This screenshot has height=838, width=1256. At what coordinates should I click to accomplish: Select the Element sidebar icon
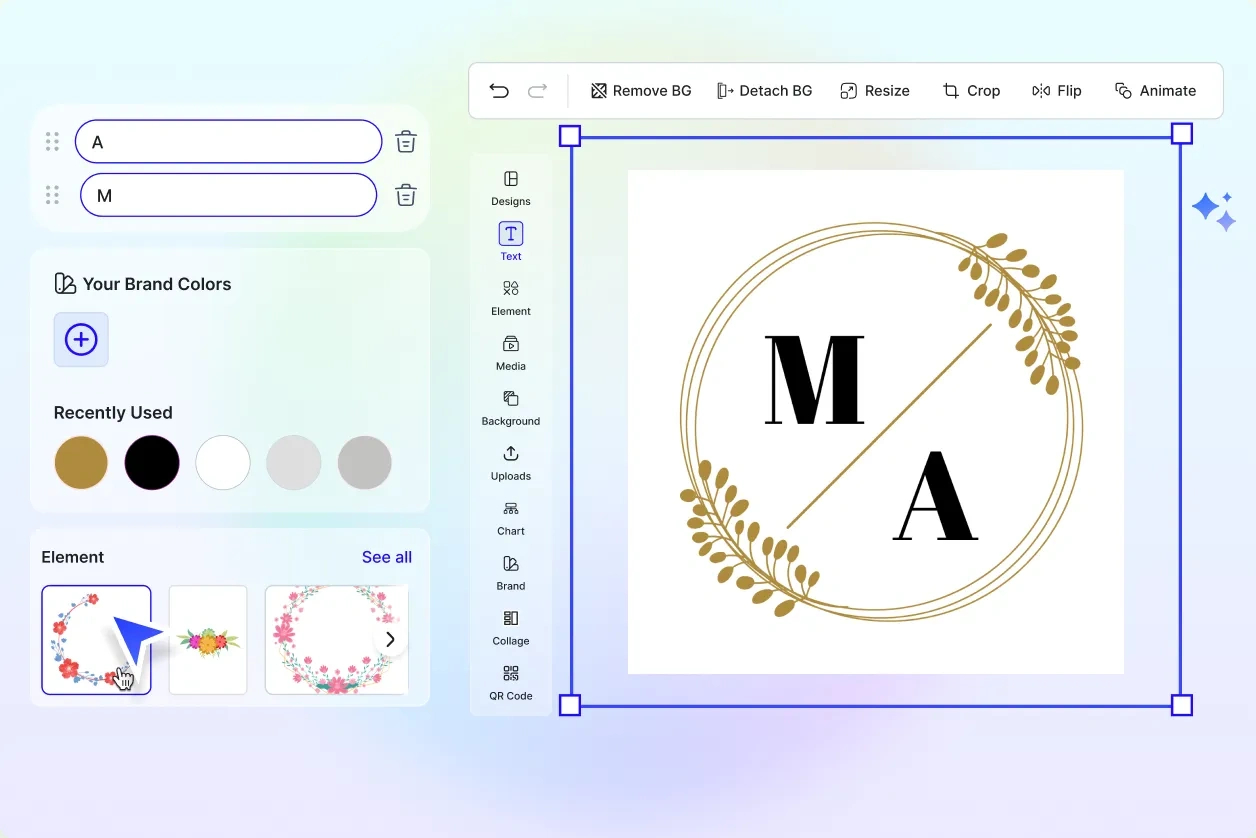[510, 297]
